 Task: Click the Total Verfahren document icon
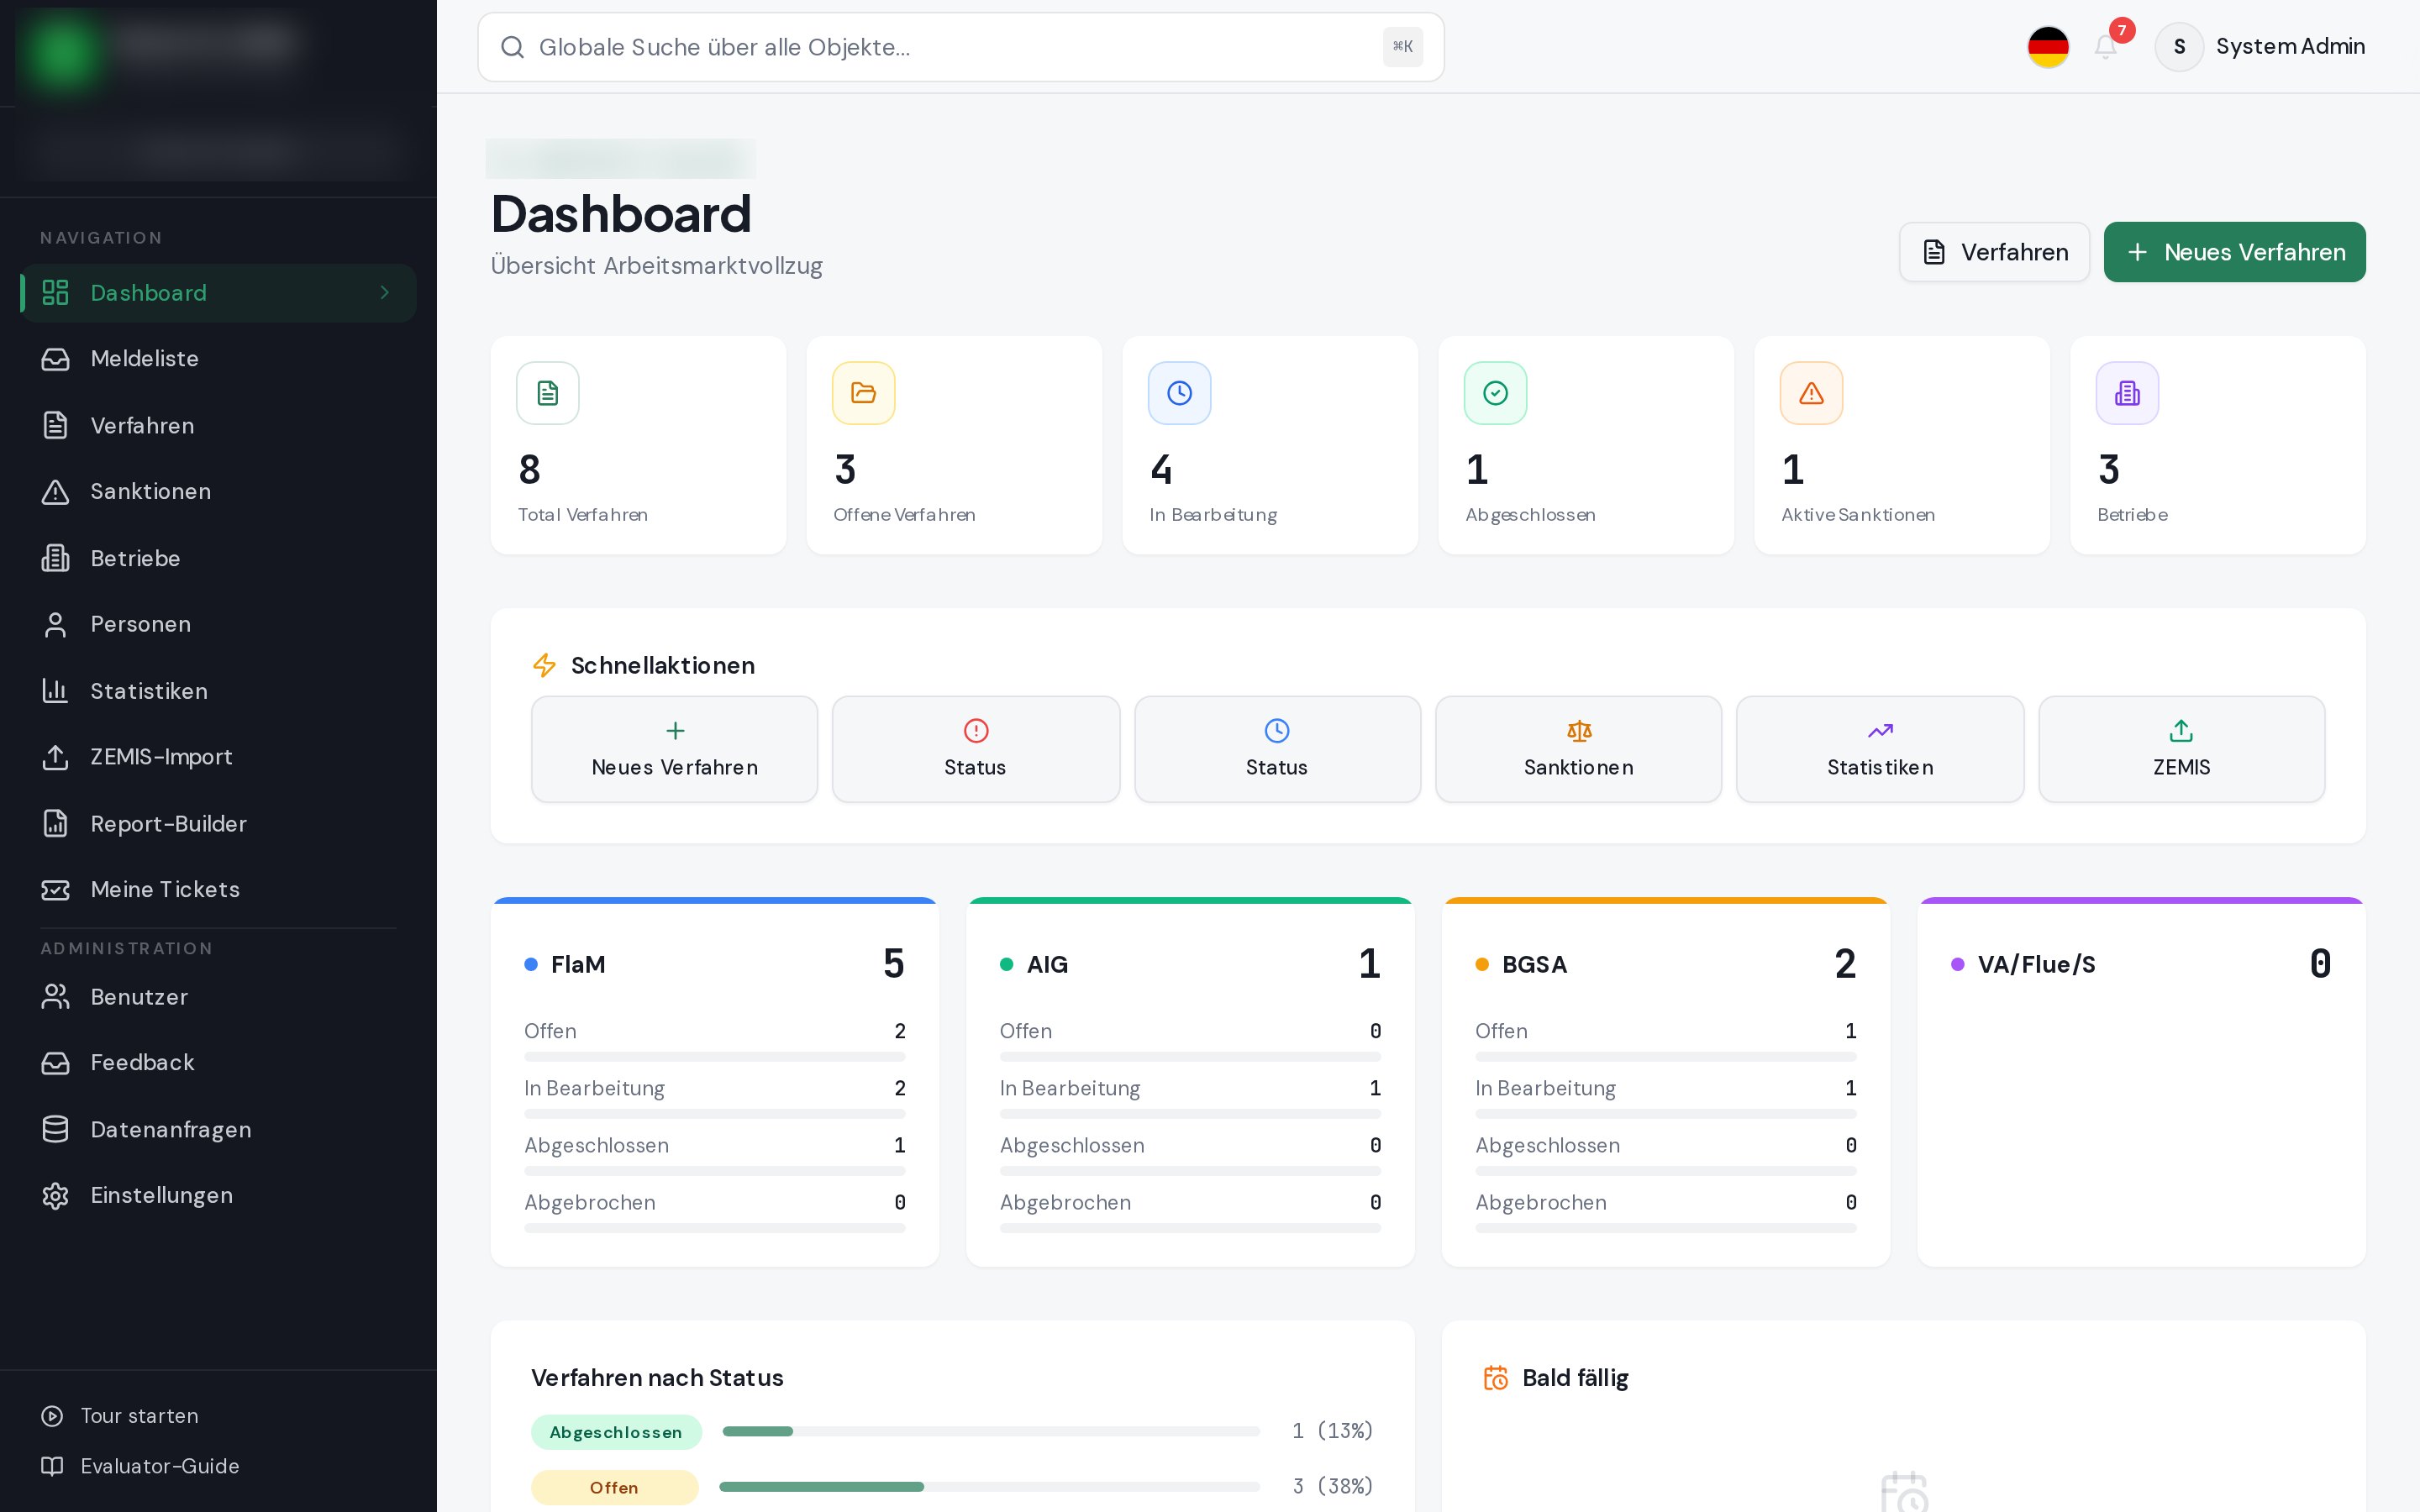pyautogui.click(x=548, y=393)
